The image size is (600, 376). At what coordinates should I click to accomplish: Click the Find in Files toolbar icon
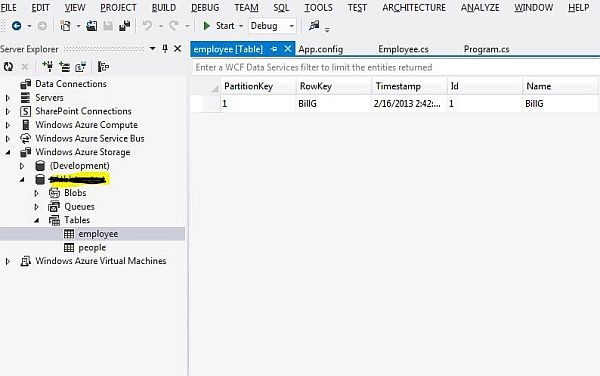pos(314,26)
